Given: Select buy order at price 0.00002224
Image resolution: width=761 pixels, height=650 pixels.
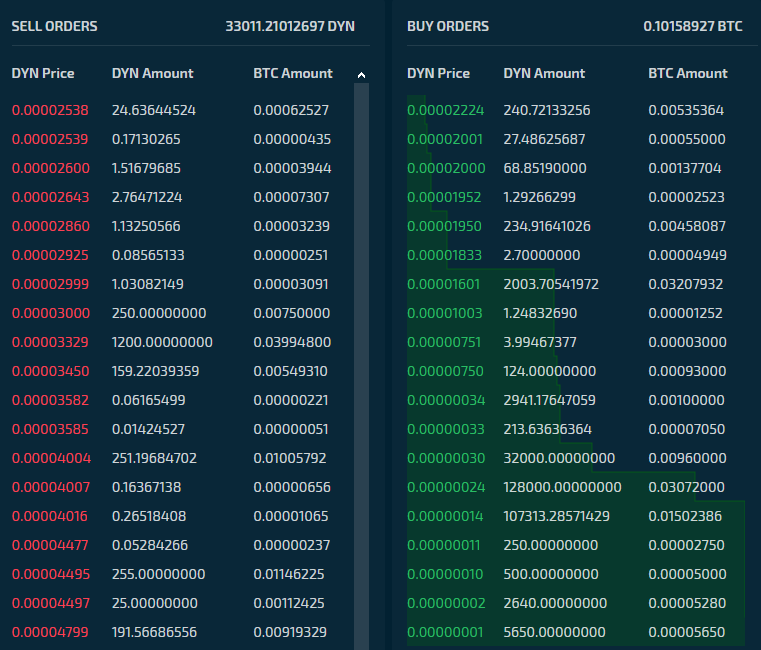Looking at the screenshot, I should coord(576,110).
